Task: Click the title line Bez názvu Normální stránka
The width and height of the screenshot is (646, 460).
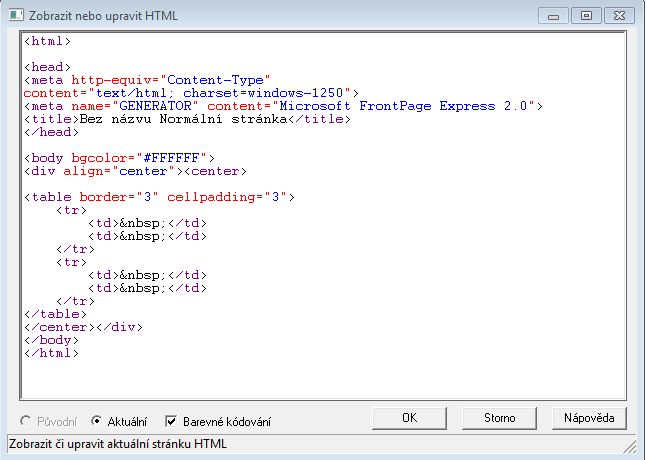Action: [187, 119]
